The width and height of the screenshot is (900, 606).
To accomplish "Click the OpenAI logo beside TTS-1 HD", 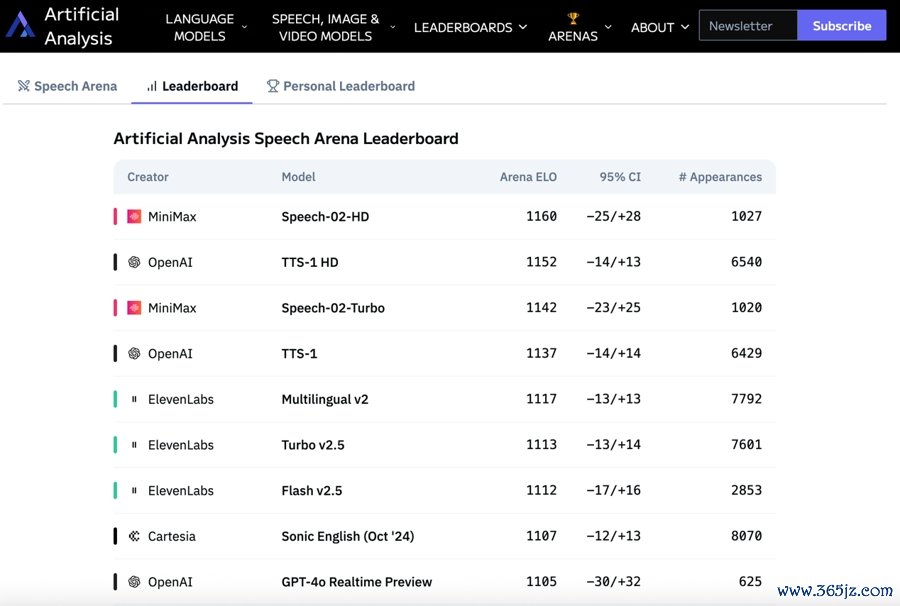I will tap(134, 262).
